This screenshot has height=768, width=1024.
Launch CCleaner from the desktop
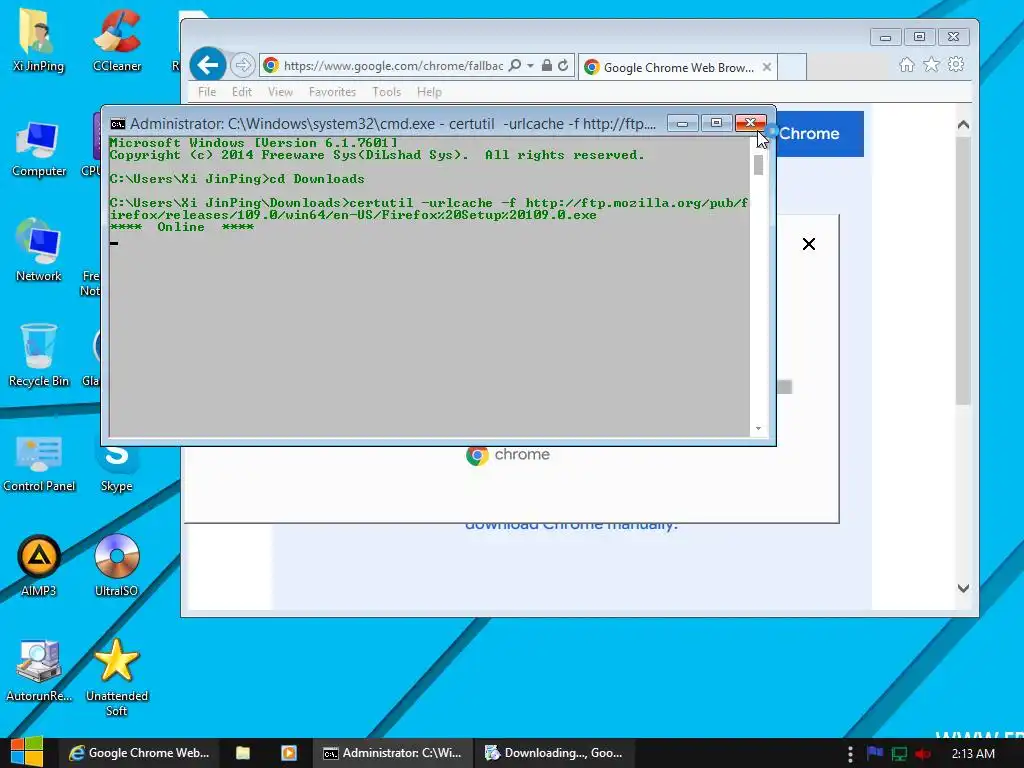pyautogui.click(x=116, y=39)
